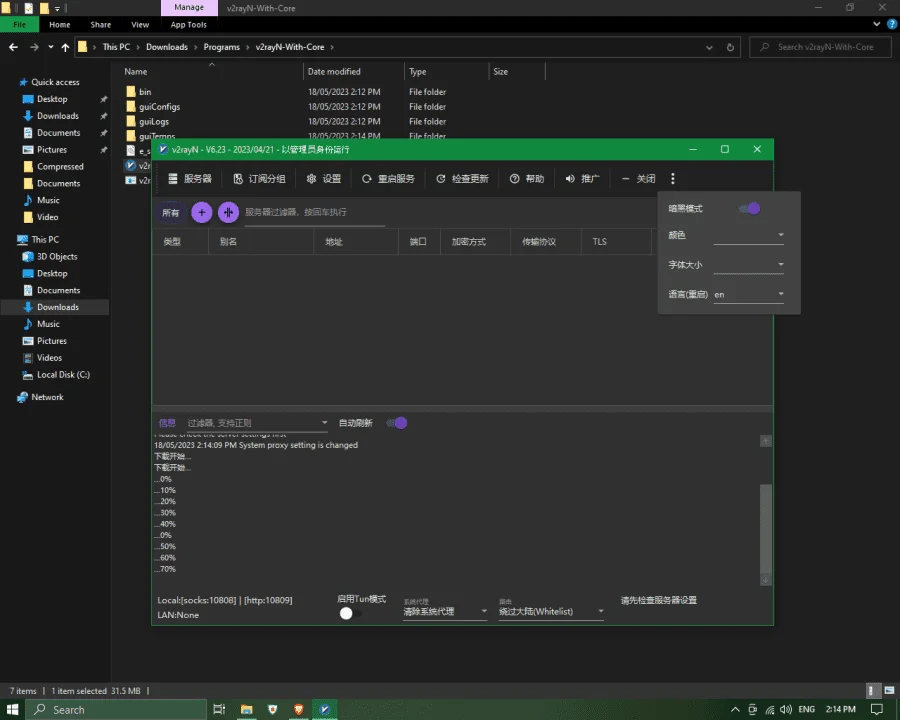Image resolution: width=900 pixels, height=720 pixels.
Task: Toggle the 暗黑模式 dark mode switch
Action: 750,208
